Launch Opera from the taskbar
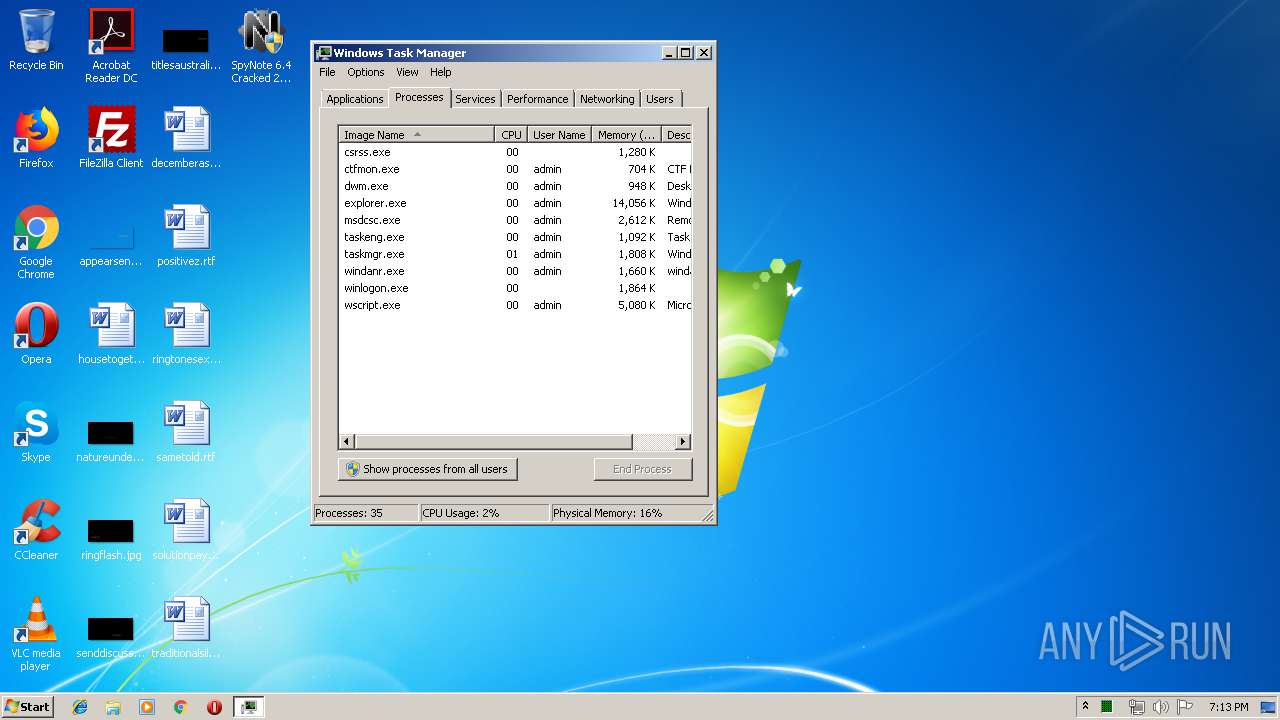The width and height of the screenshot is (1280, 720). 214,707
